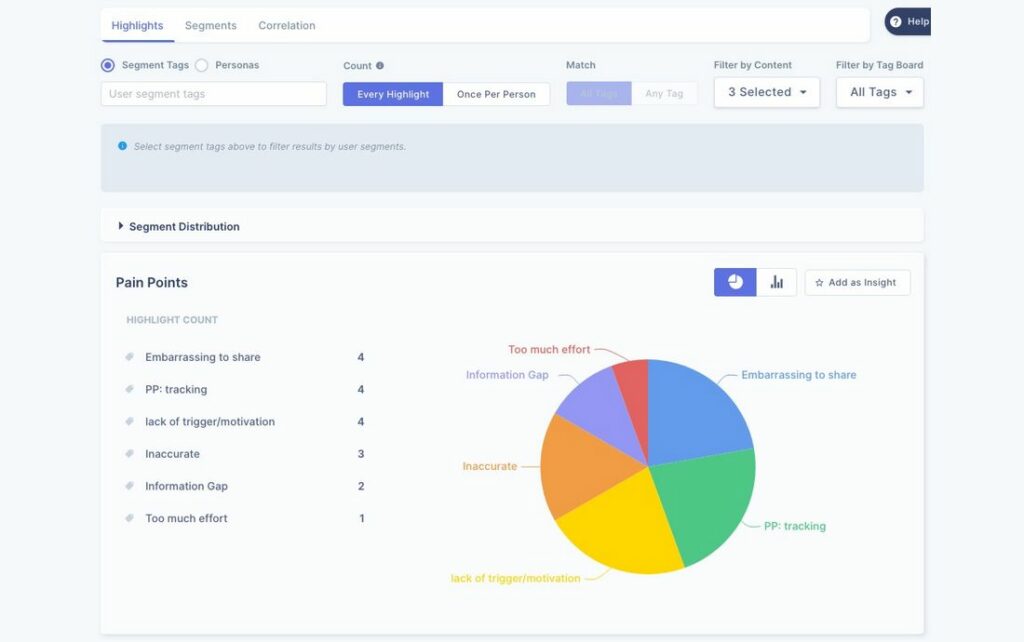This screenshot has height=642, width=1024.
Task: Select the Segment Tags radio button
Action: coord(107,66)
